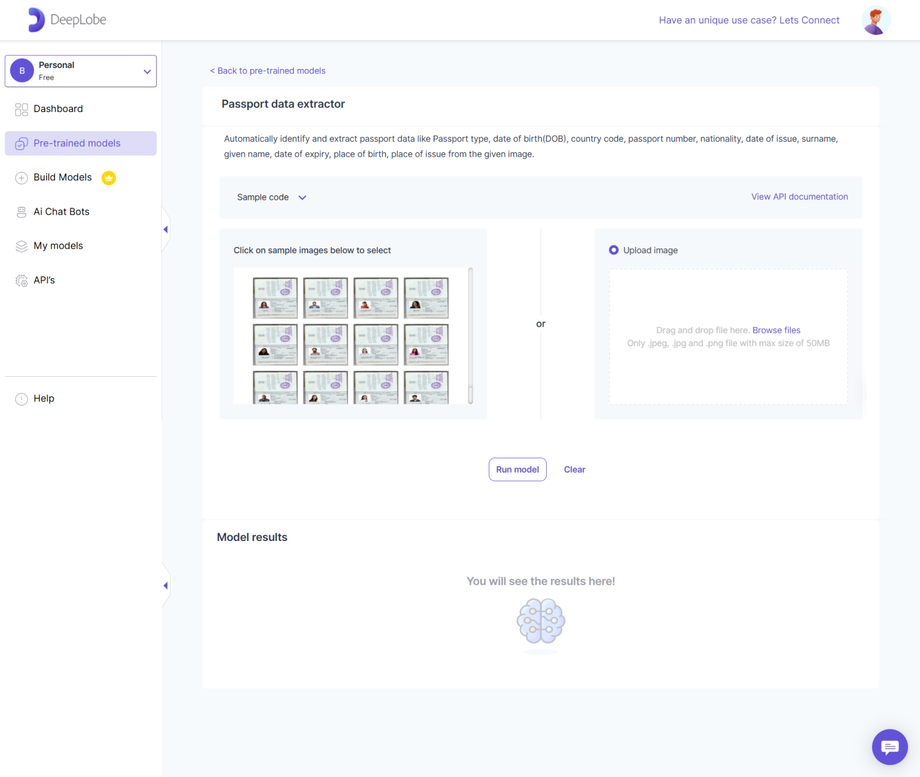Screen dimensions: 920x777
Task: Open Pre-trained models in sidebar
Action: tap(77, 143)
